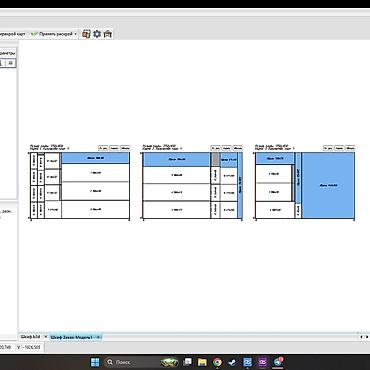Select the top-left blue offcut in the third cutting sheet
The width and height of the screenshot is (370, 370).
[x=275, y=158]
